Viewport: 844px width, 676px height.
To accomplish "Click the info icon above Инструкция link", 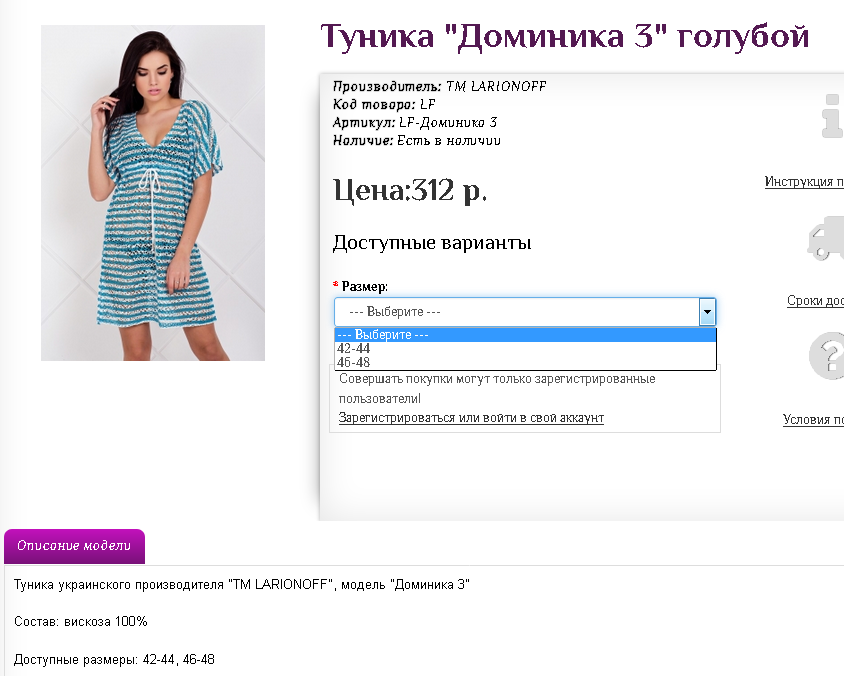I will coord(833,116).
